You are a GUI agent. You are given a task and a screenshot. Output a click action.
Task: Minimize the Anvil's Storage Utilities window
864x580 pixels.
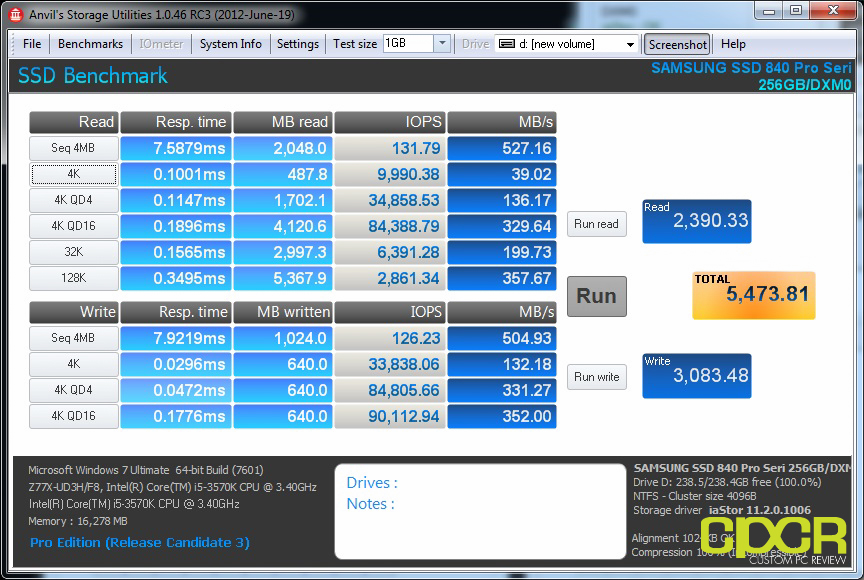click(770, 10)
